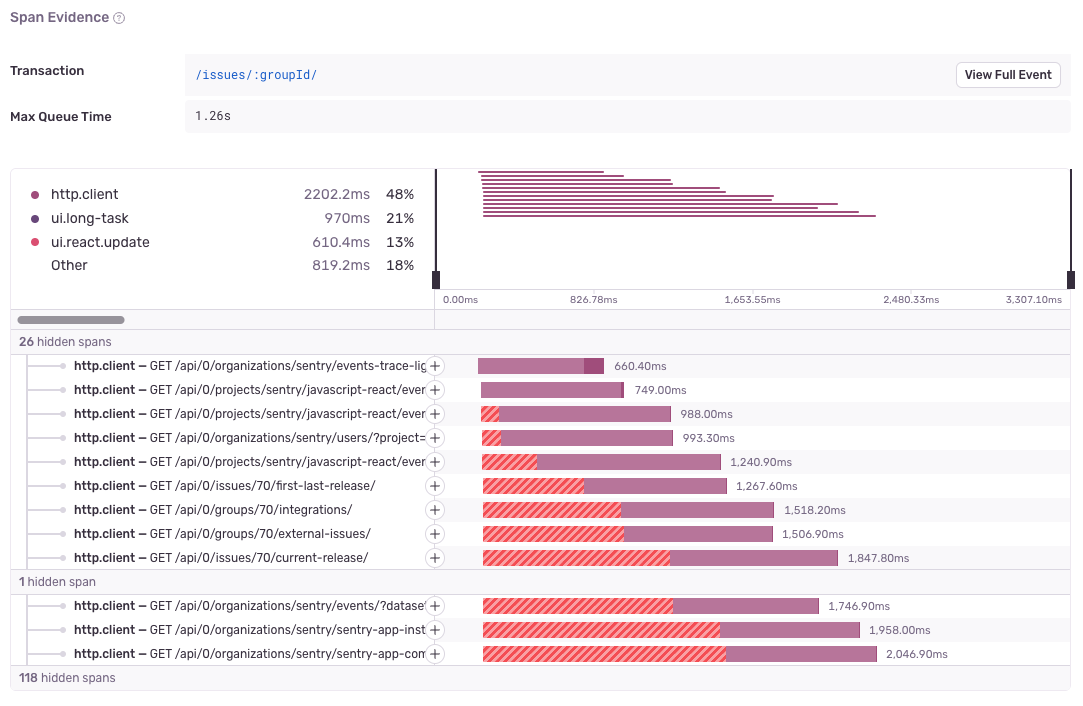The width and height of the screenshot is (1083, 706).
Task: Toggle the ui.long-task series in the legend
Action: pyautogui.click(x=88, y=218)
